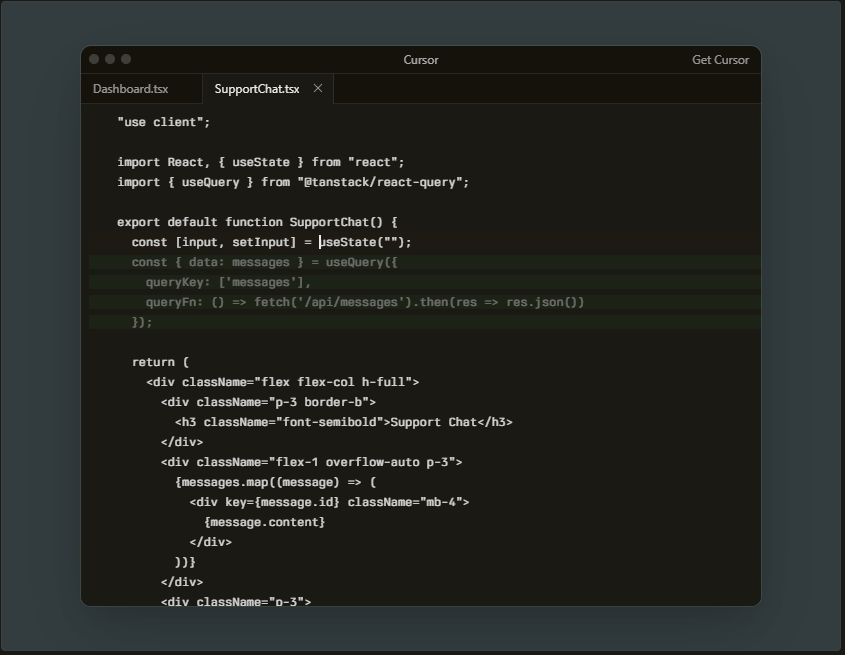This screenshot has height=655, width=845.
Task: Click the messages.map expression line
Action: click(x=275, y=482)
